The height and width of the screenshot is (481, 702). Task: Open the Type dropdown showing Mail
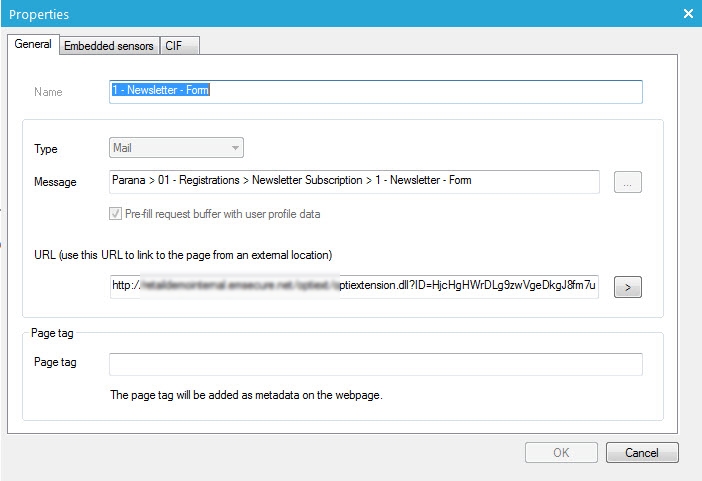pos(176,148)
